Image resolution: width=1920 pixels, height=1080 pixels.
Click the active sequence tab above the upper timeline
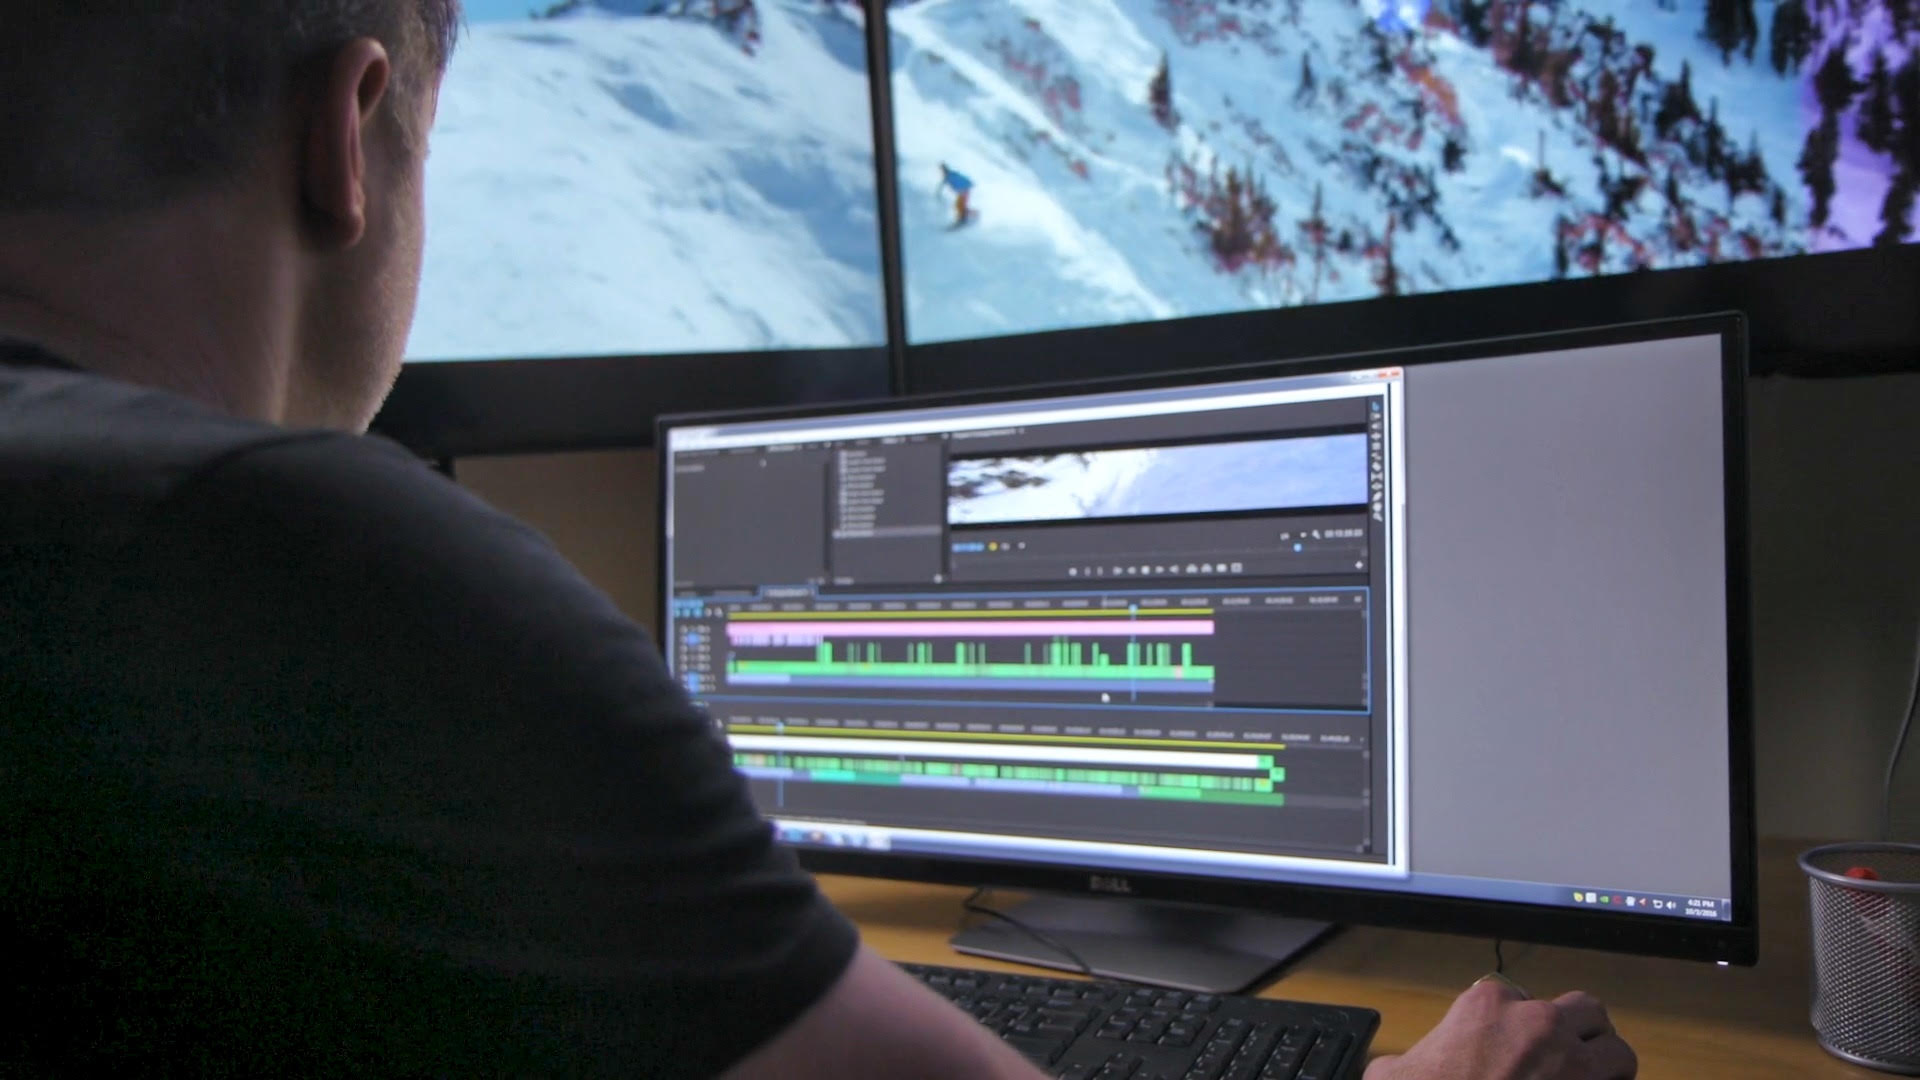click(x=788, y=592)
